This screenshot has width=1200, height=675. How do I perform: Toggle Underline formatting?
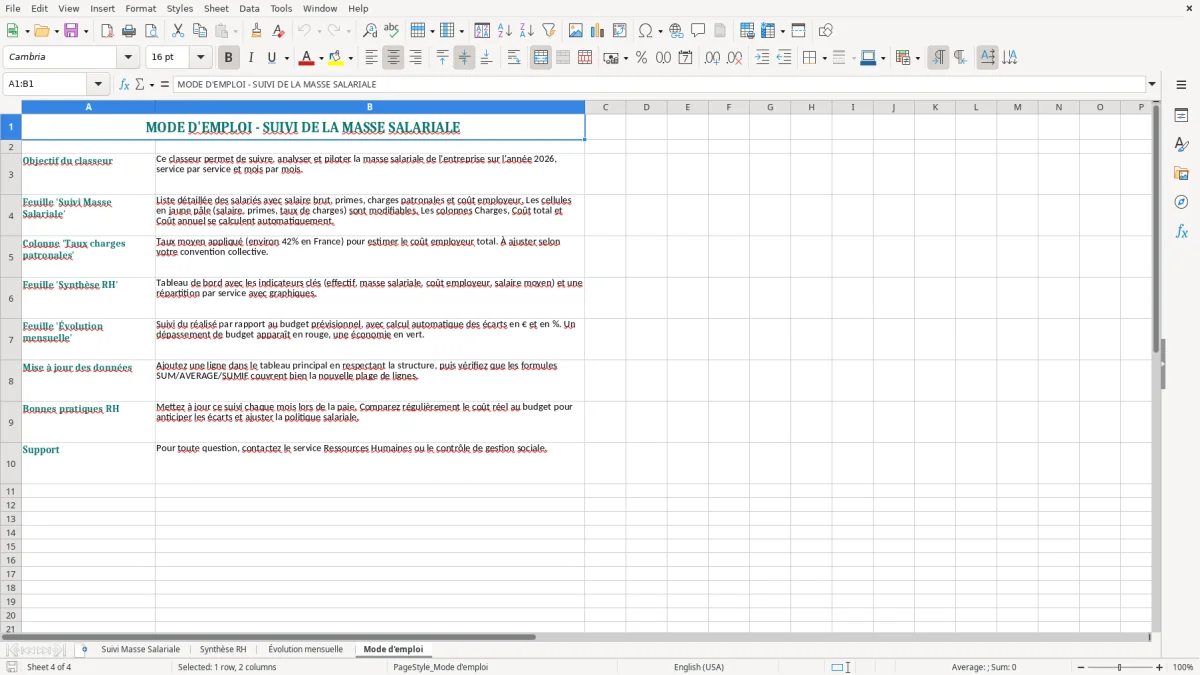271,58
